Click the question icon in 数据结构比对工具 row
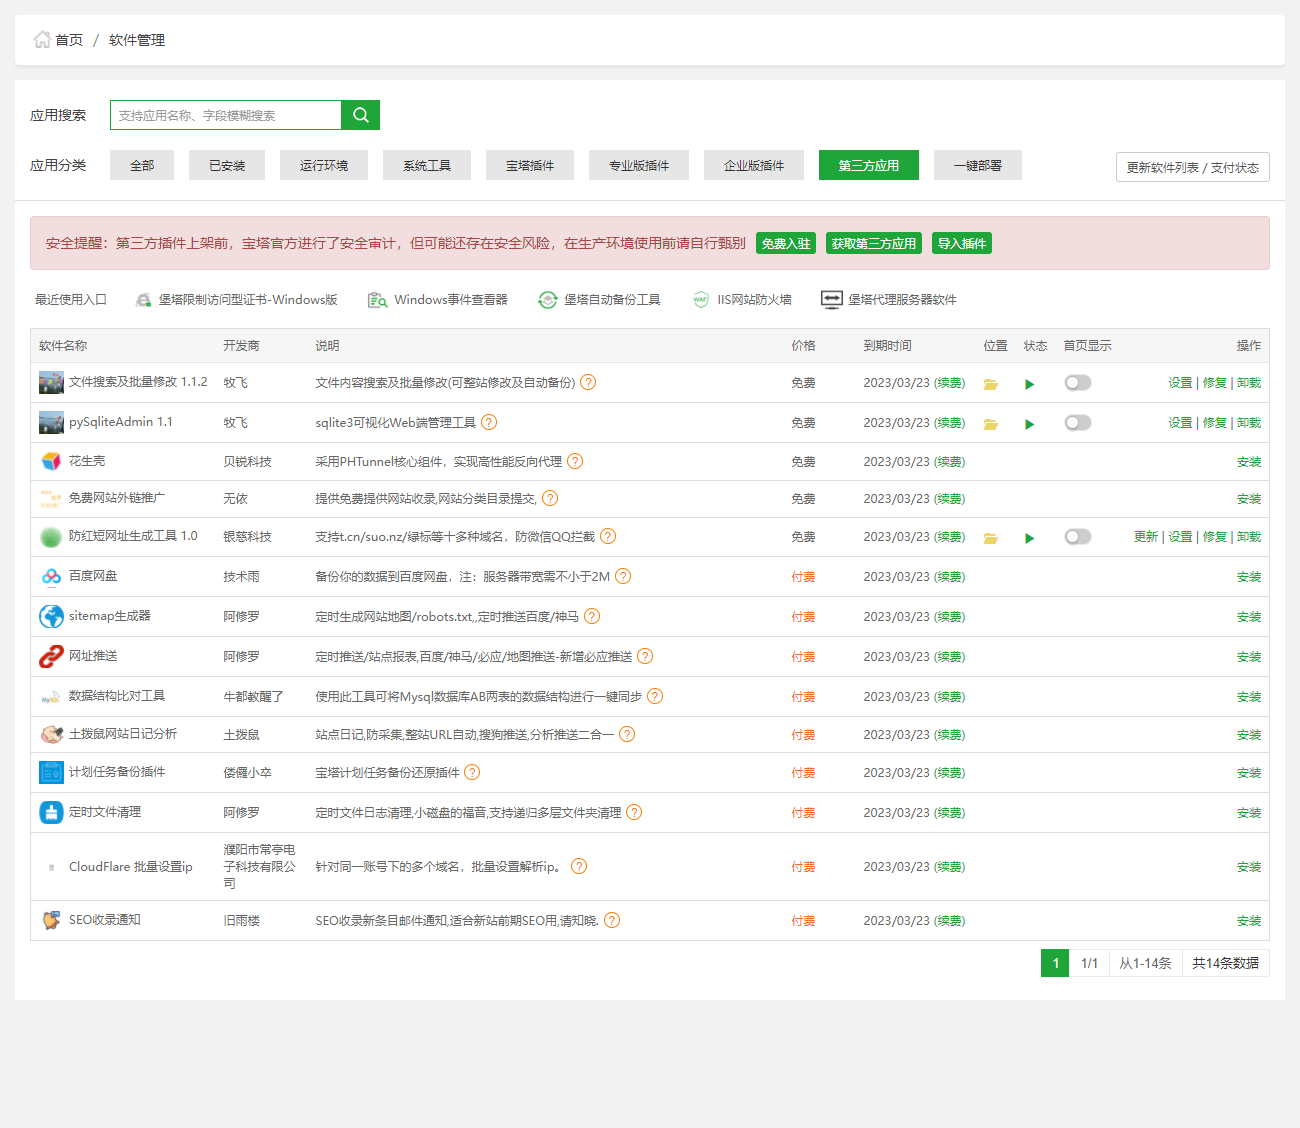The height and width of the screenshot is (1128, 1300). point(655,696)
